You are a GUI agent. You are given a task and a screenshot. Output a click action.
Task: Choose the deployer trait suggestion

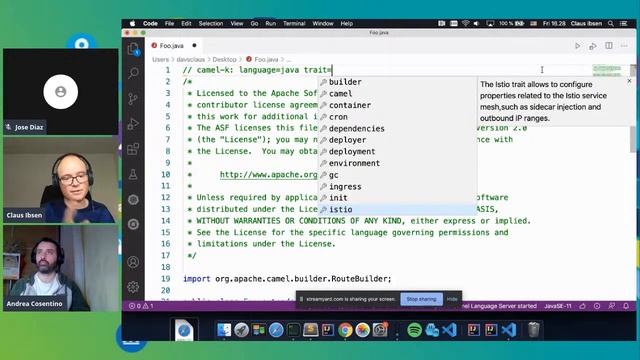(x=397, y=140)
